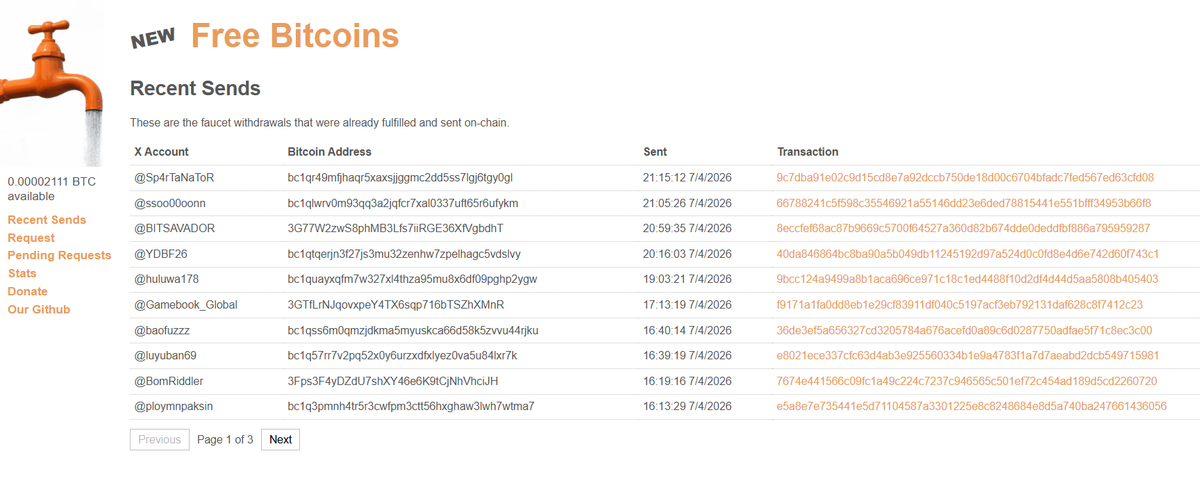1200x490 pixels.
Task: Click address bc1qlwrv0m93qq3a2jqfcr7xal0337uft65r6ufykm
Action: pos(403,203)
